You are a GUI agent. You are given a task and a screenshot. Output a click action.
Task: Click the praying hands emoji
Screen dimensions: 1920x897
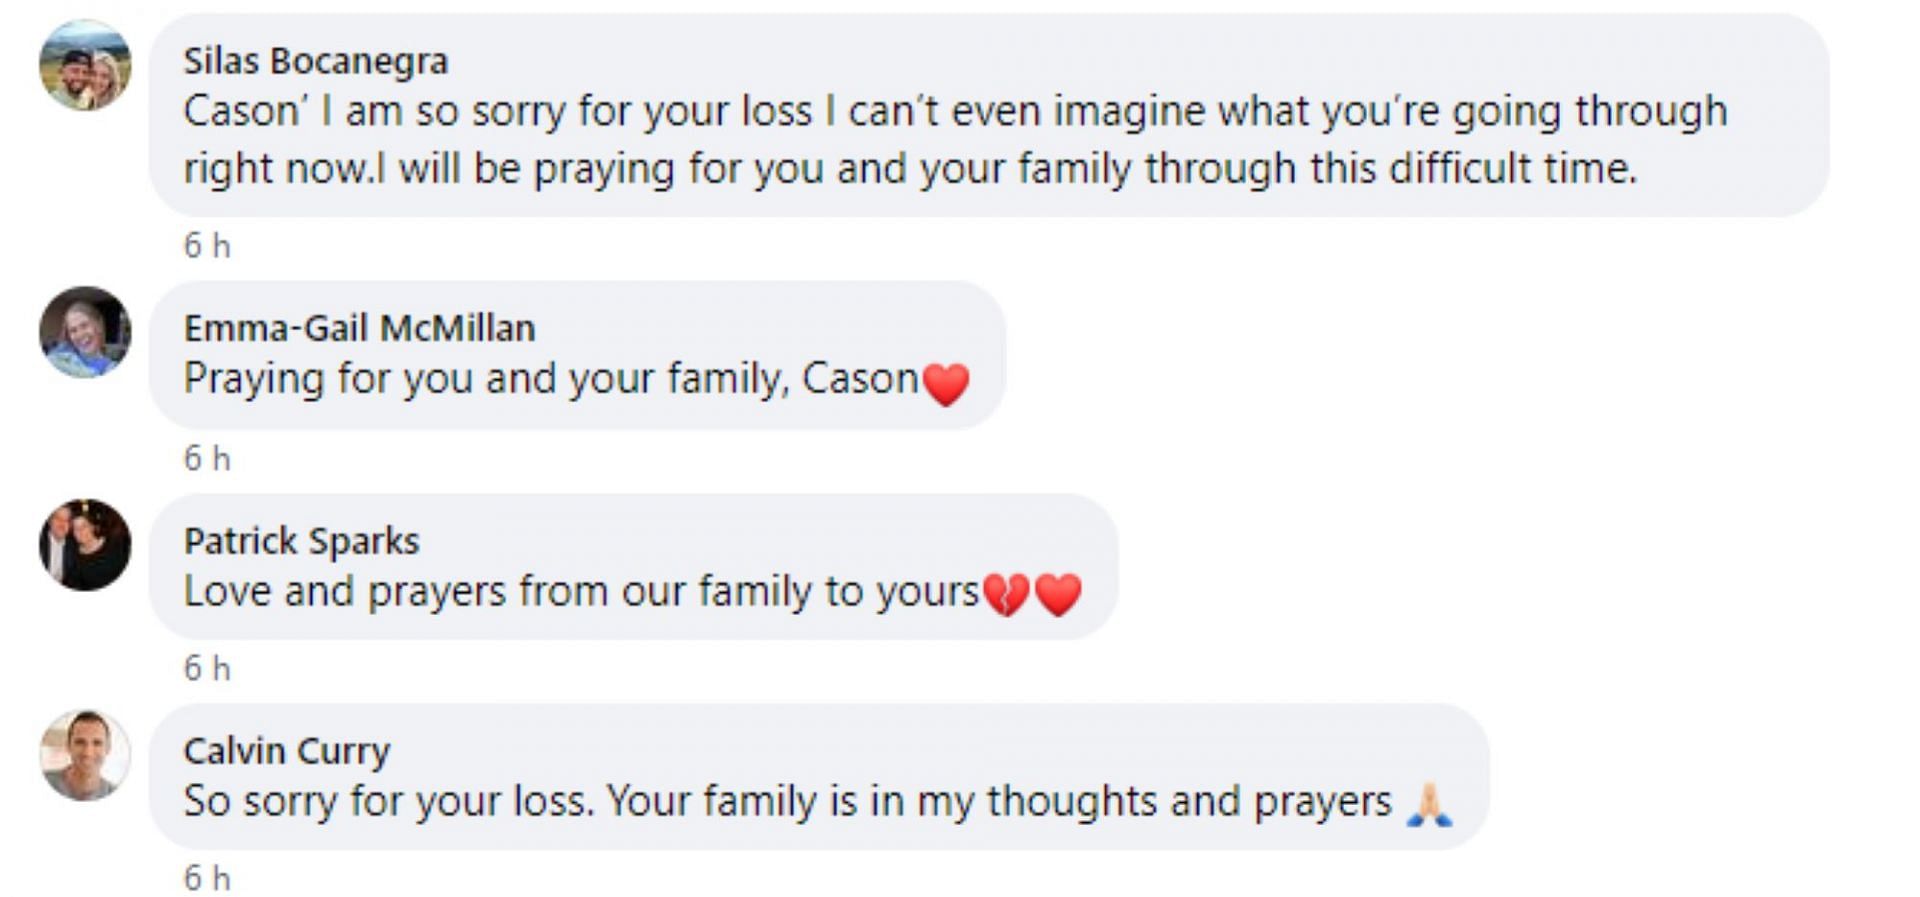click(x=1429, y=804)
